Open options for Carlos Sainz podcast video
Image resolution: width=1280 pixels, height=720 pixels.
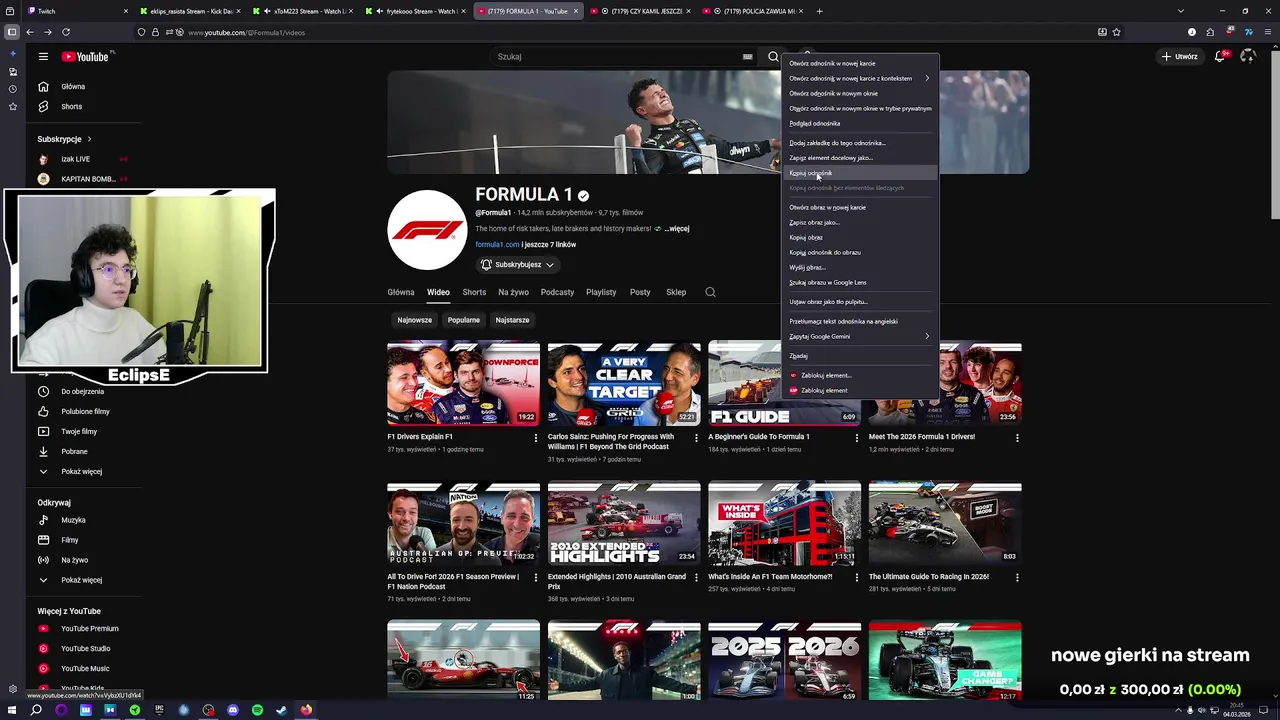[696, 438]
